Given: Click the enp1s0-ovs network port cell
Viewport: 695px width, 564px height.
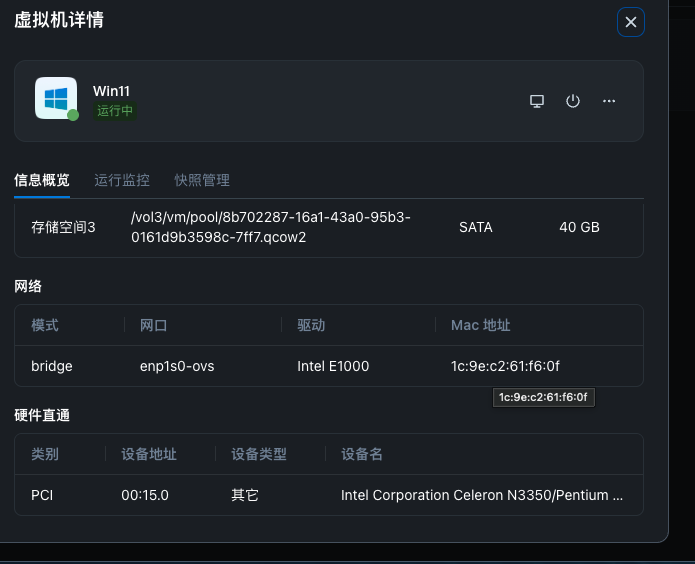Looking at the screenshot, I should [x=177, y=366].
